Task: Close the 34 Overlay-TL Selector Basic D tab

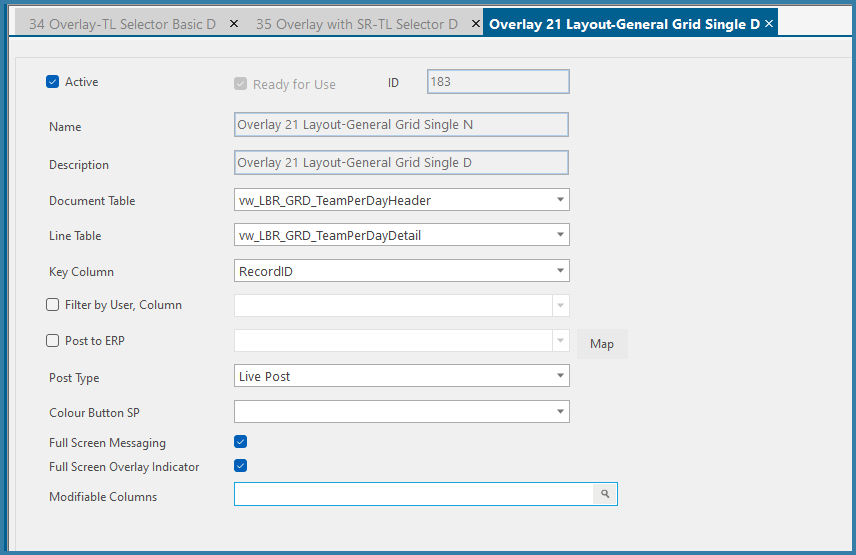Action: click(x=234, y=24)
